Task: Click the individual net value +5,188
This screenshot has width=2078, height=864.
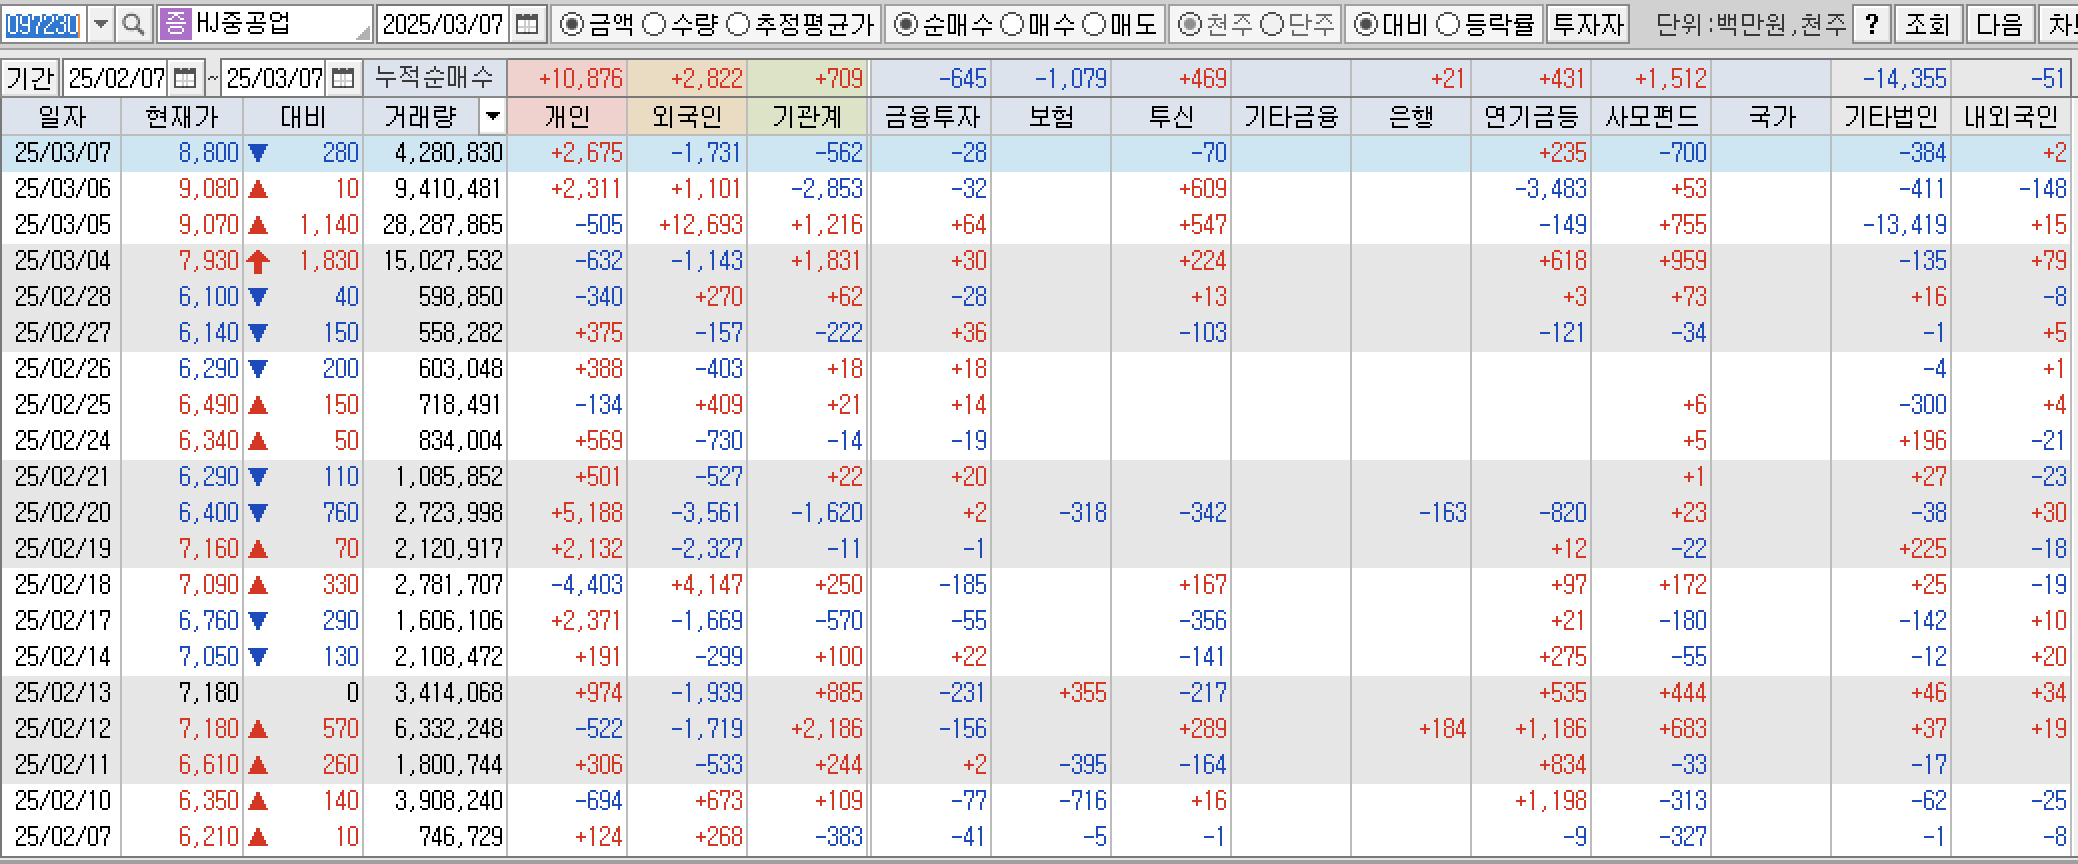Action: pyautogui.click(x=586, y=513)
